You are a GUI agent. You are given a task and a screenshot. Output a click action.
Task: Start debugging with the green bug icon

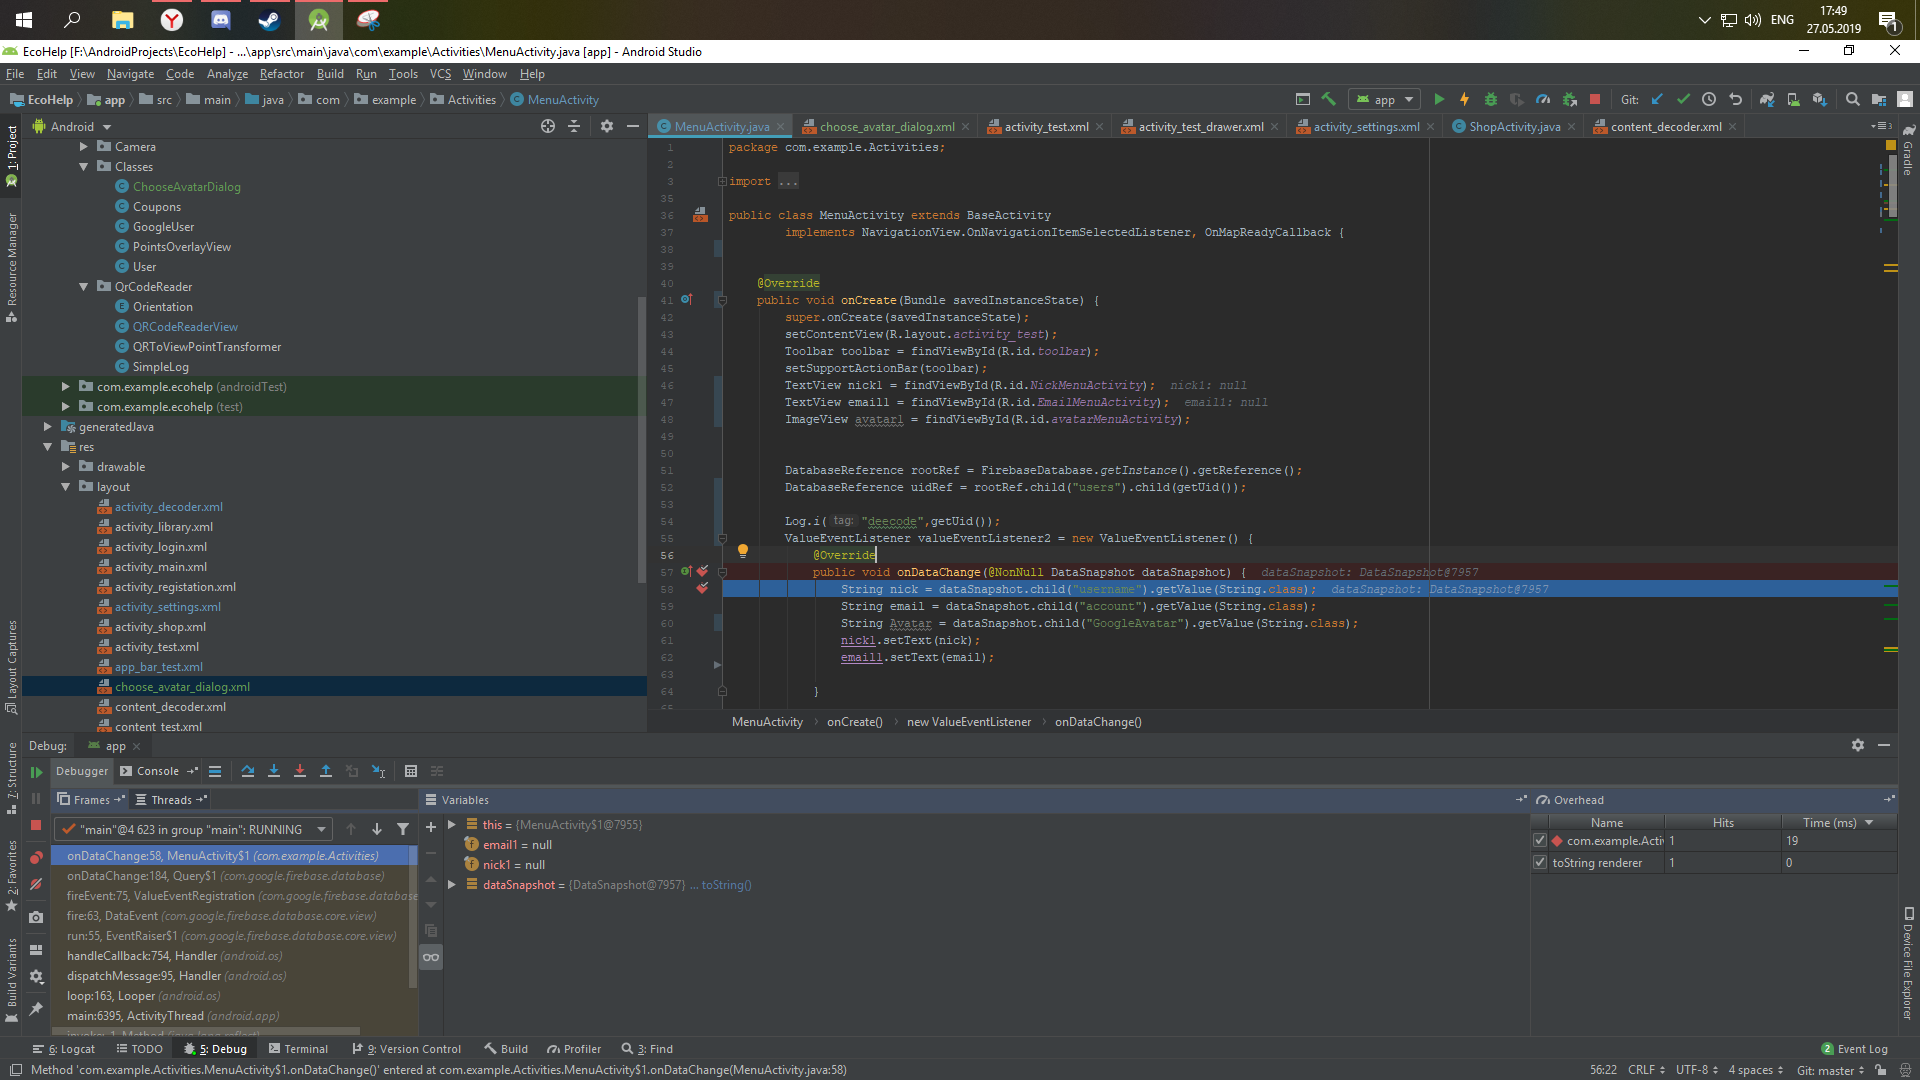coord(1491,99)
